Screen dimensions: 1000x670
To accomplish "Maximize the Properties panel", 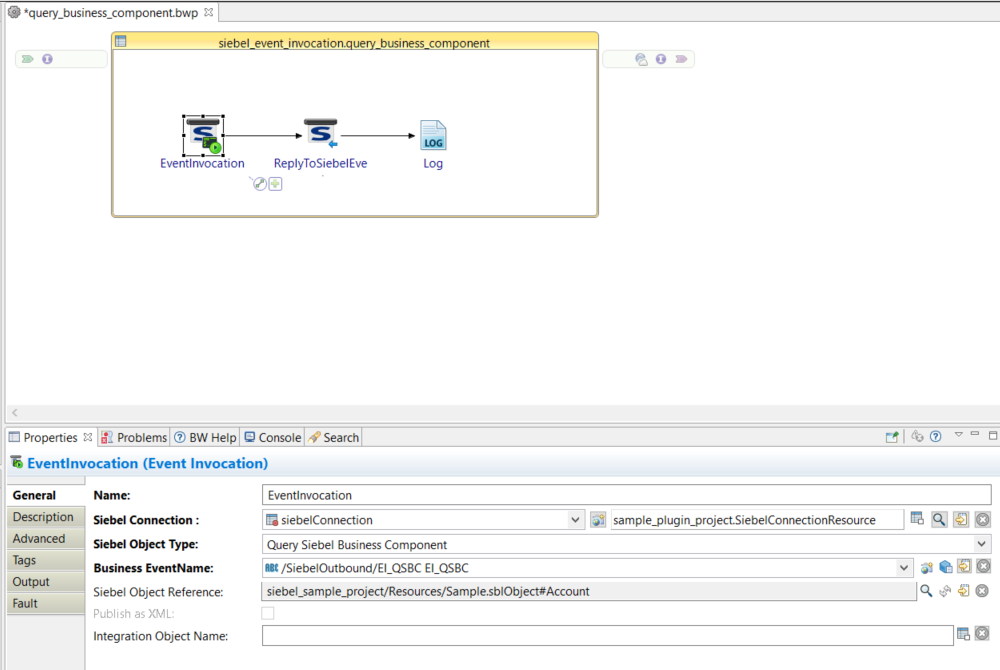I will pos(992,435).
